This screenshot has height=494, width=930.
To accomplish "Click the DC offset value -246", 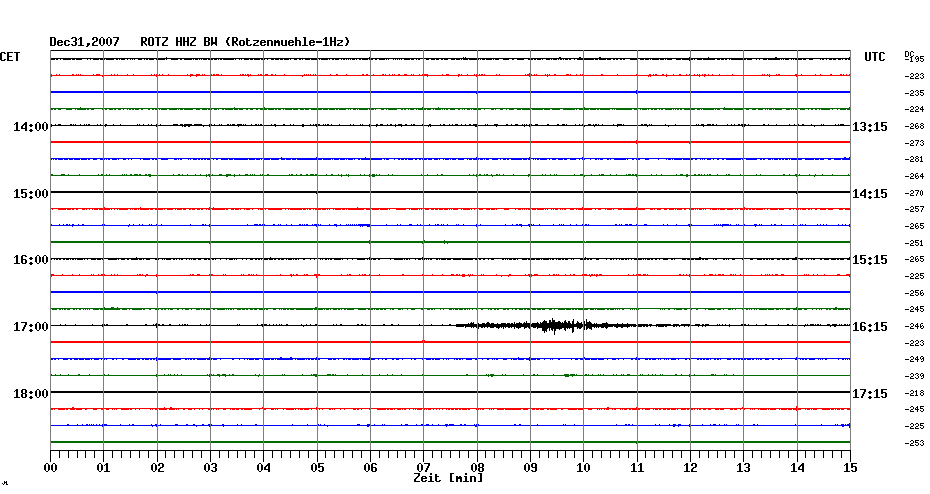I will (x=914, y=327).
